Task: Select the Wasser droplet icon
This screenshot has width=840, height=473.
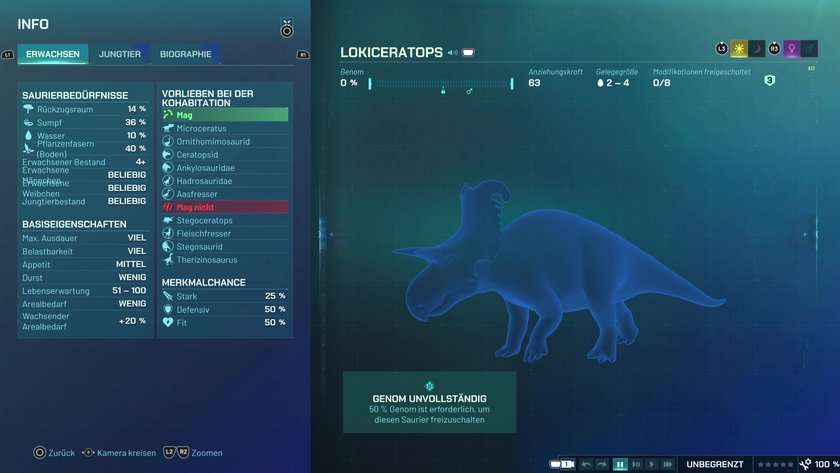Action: click(x=28, y=135)
